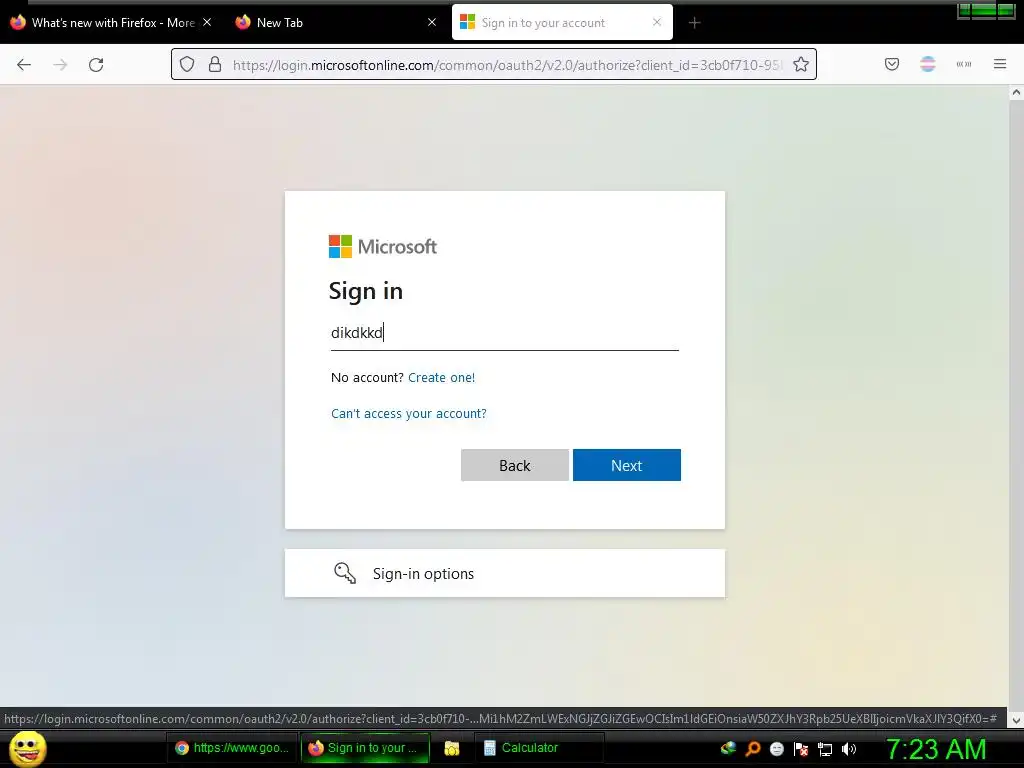
Task: Go back using the browser back arrow
Action: (x=24, y=65)
